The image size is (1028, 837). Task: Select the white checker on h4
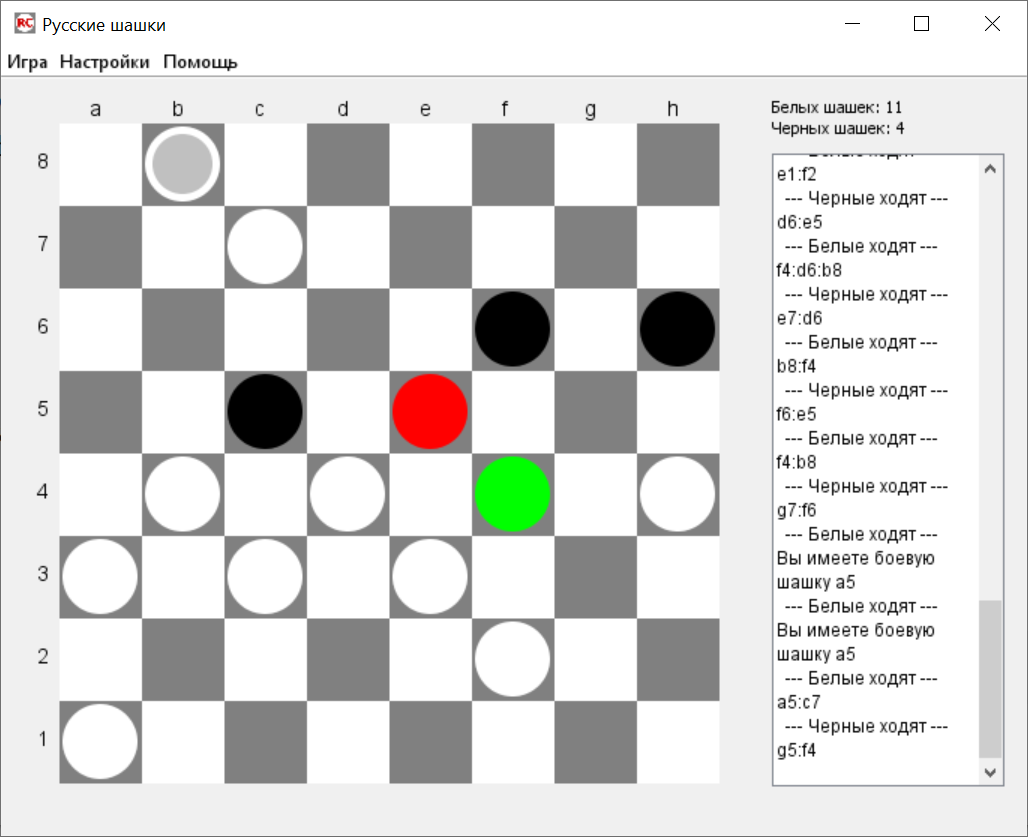click(x=677, y=493)
